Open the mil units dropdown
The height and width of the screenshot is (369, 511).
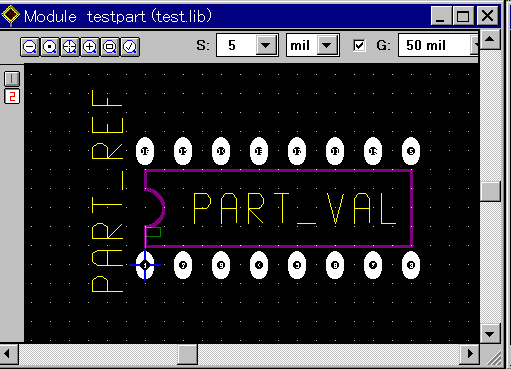[x=327, y=45]
